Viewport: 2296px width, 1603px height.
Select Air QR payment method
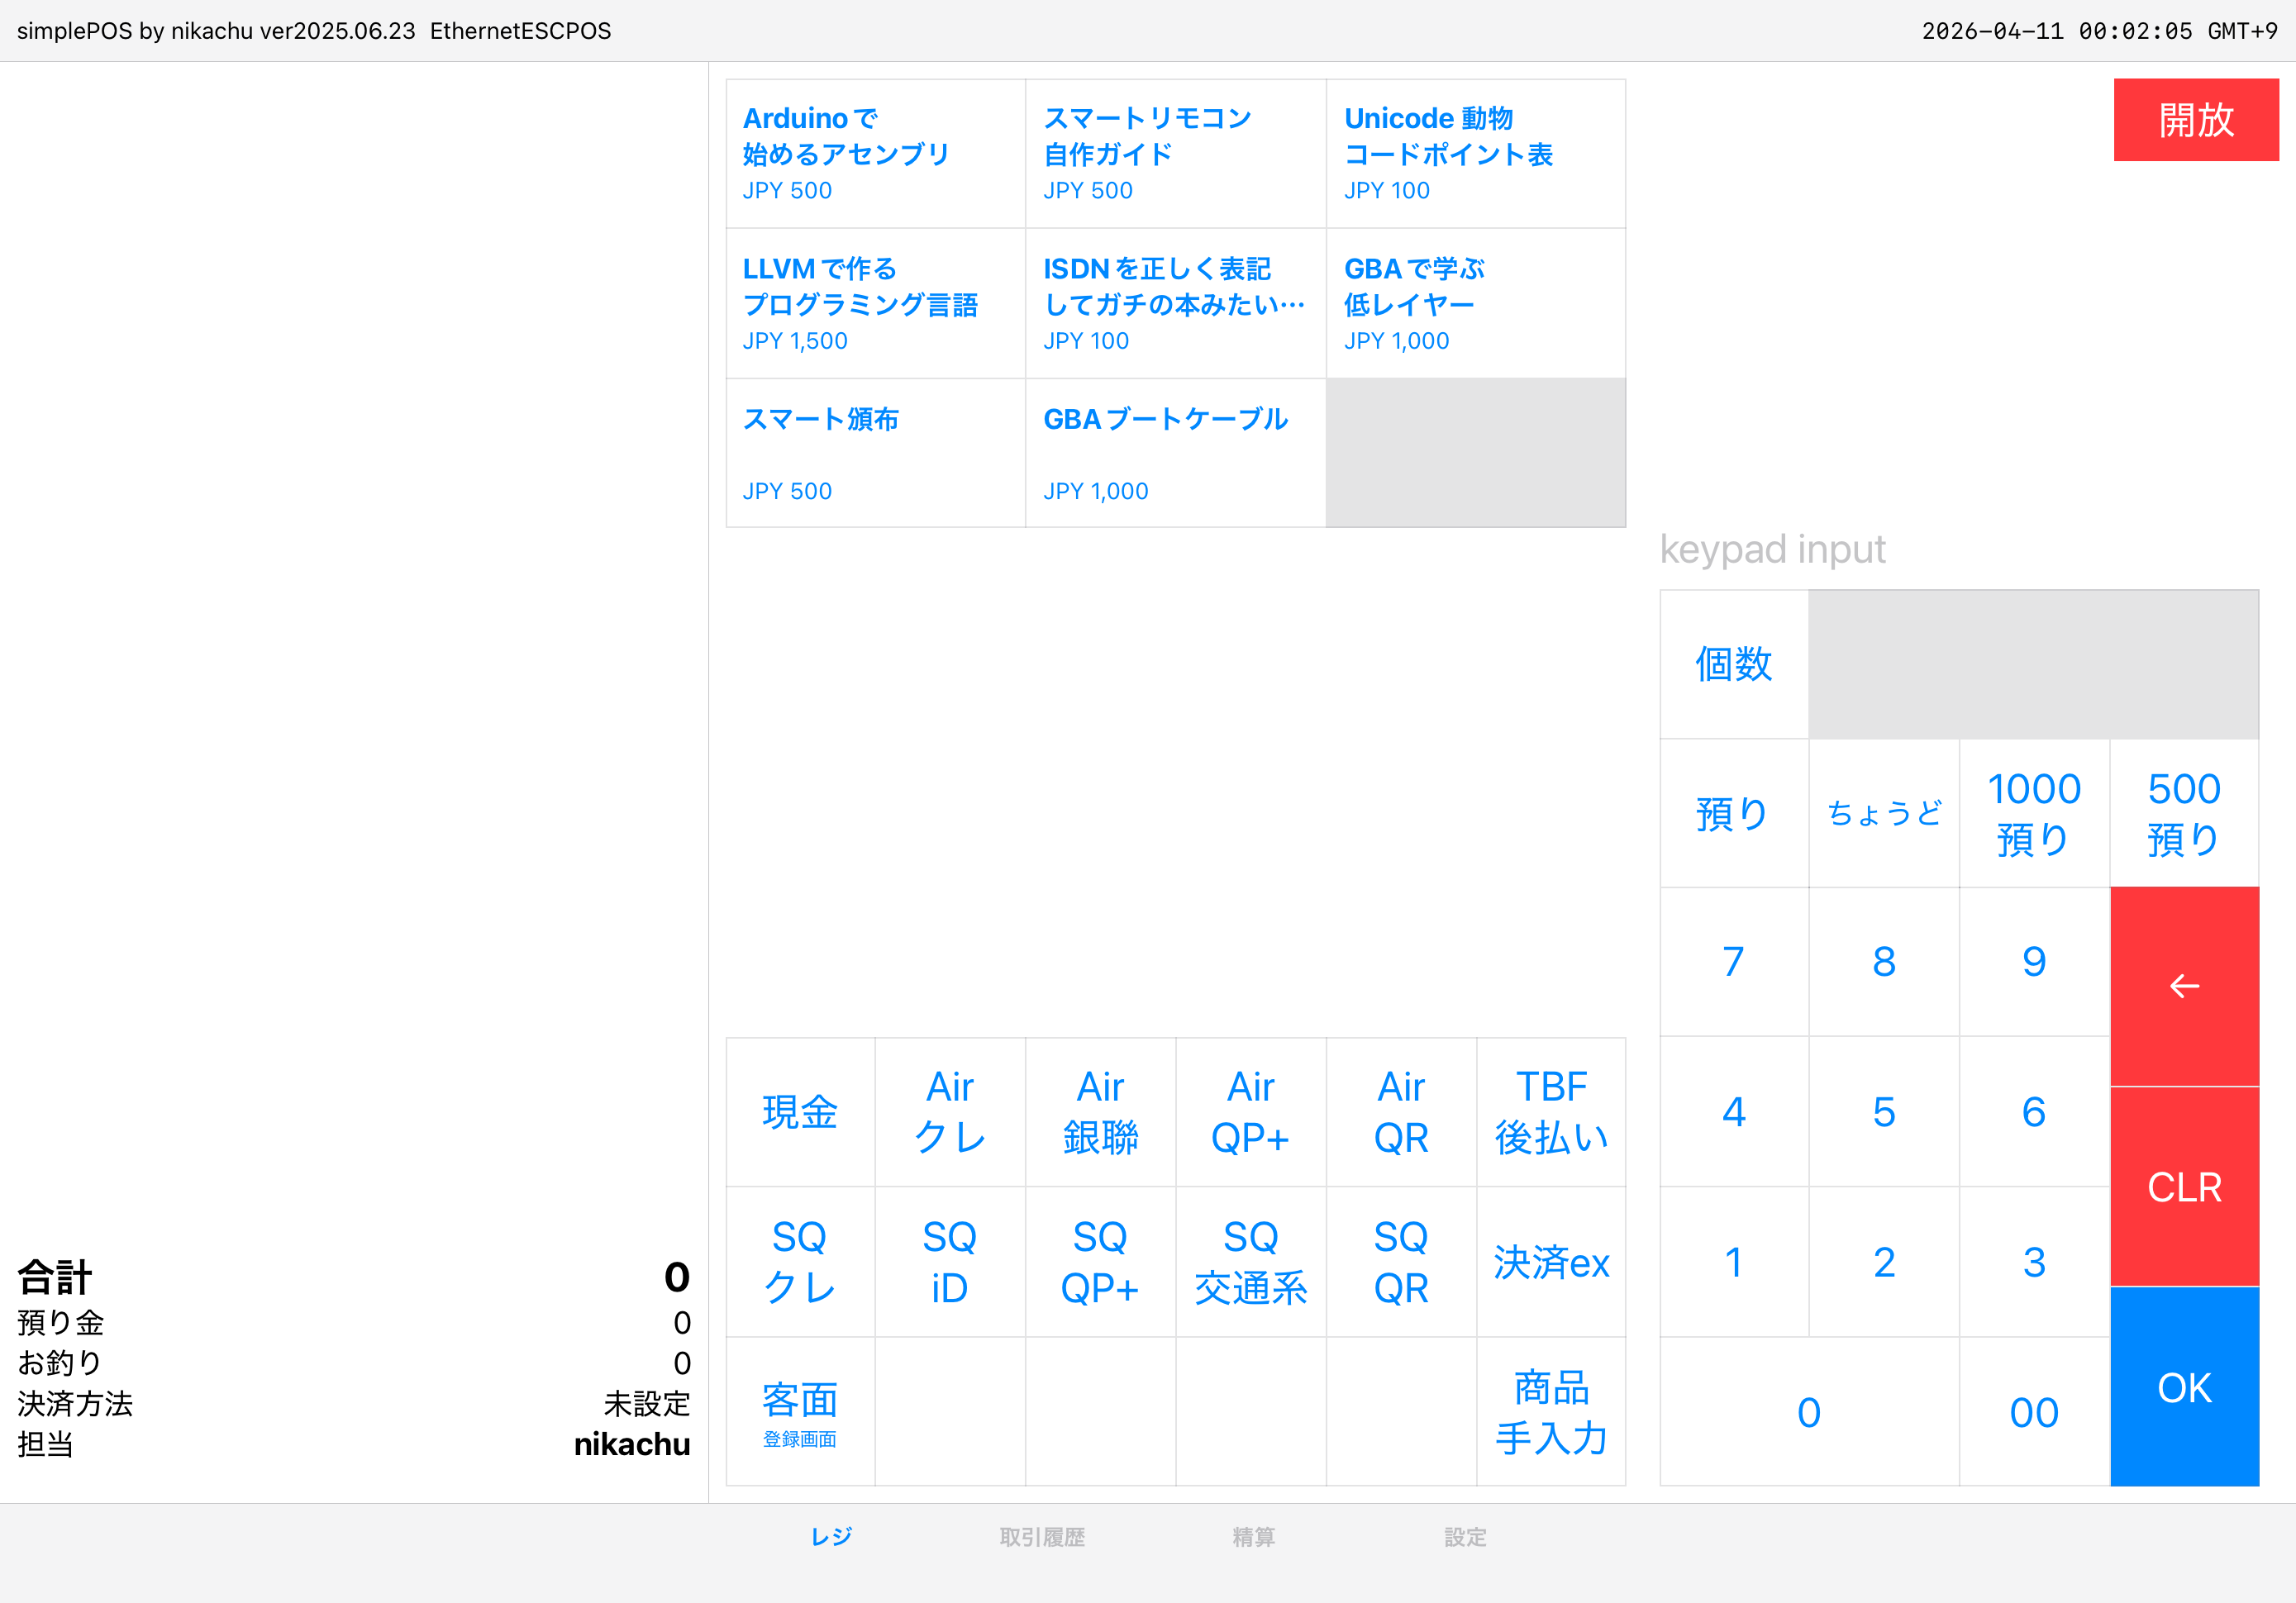coord(1401,1112)
